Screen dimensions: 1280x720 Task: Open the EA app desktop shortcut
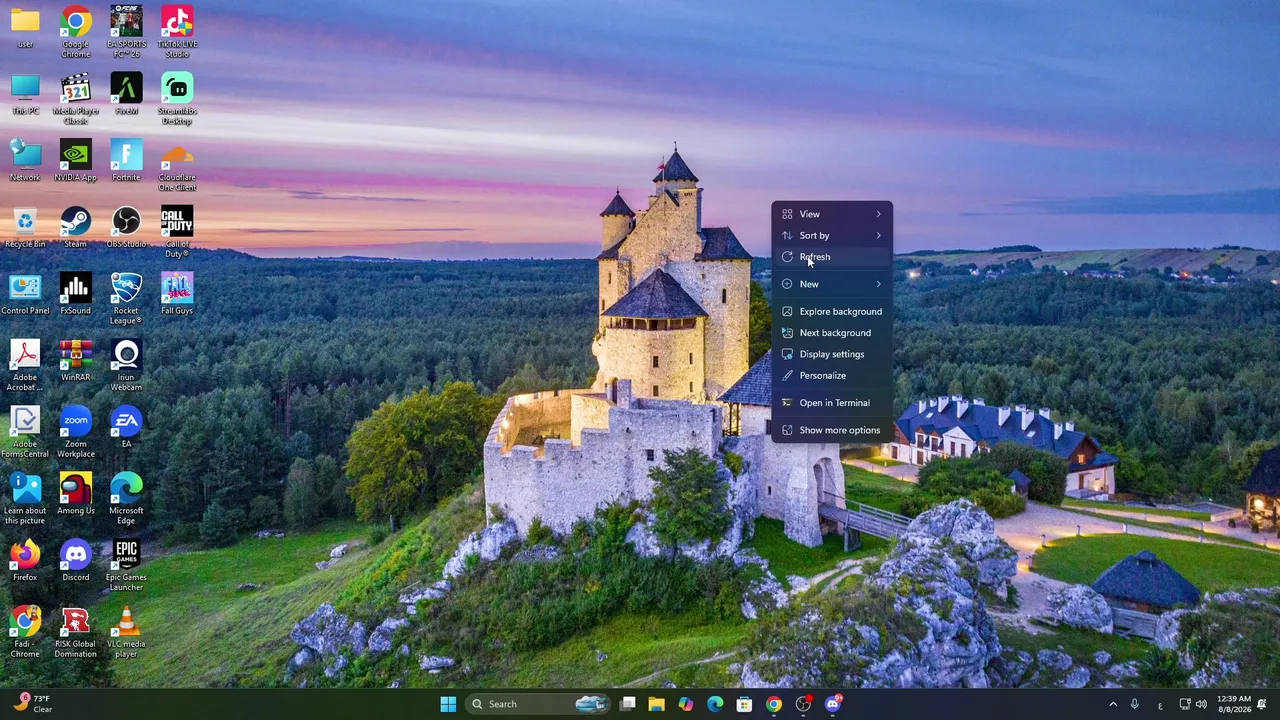tap(126, 427)
